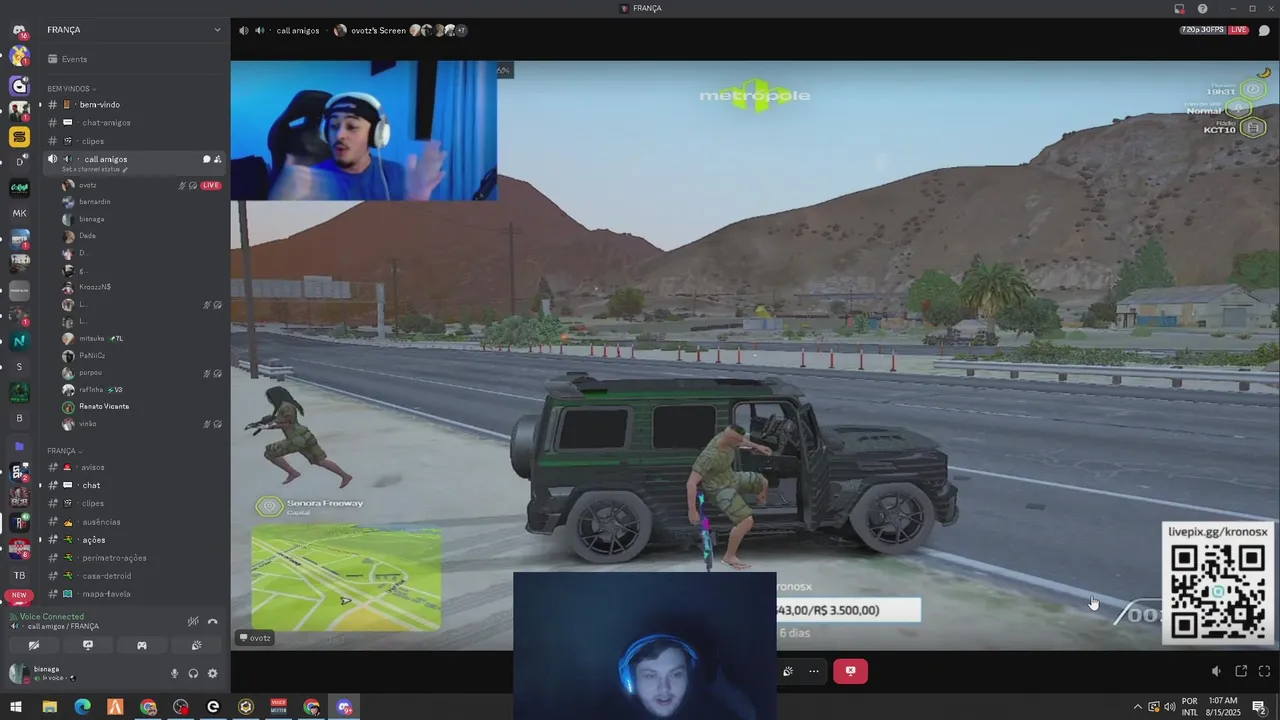Open the TB server icon

(x=19, y=575)
